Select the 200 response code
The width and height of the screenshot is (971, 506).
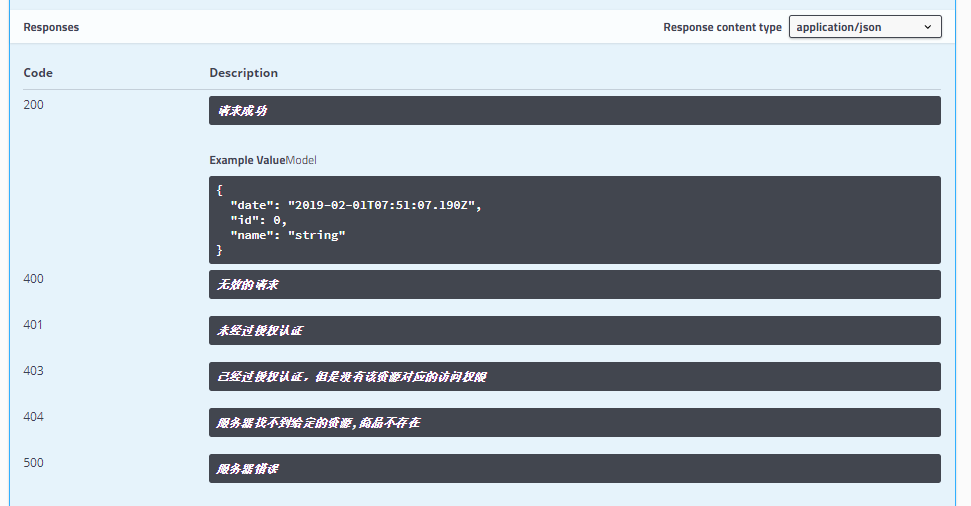click(34, 105)
